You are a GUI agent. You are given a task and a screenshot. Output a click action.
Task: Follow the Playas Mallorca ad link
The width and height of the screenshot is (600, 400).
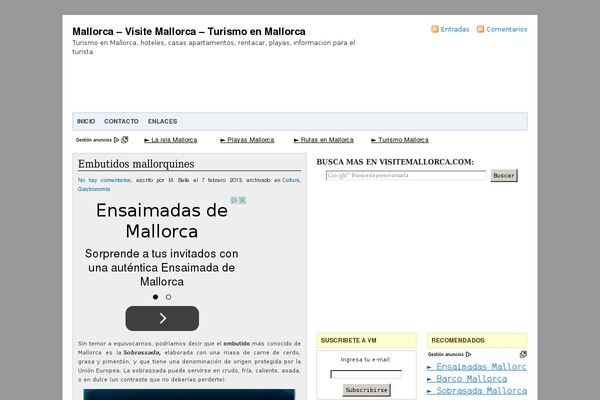pos(247,140)
